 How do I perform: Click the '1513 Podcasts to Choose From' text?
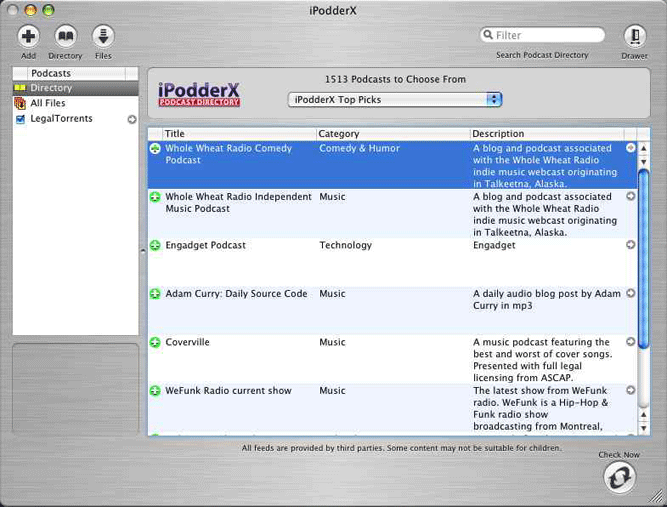(x=395, y=80)
